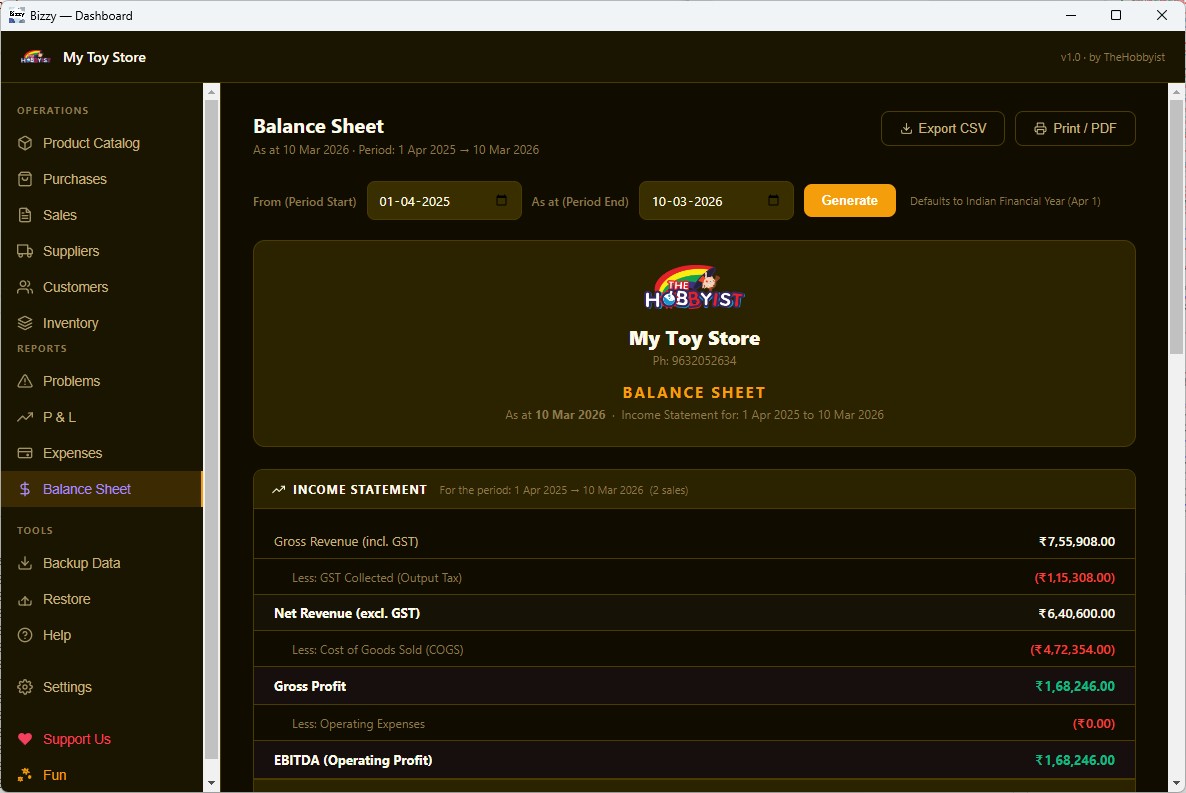Open Suppliers via the truck icon

coord(25,251)
